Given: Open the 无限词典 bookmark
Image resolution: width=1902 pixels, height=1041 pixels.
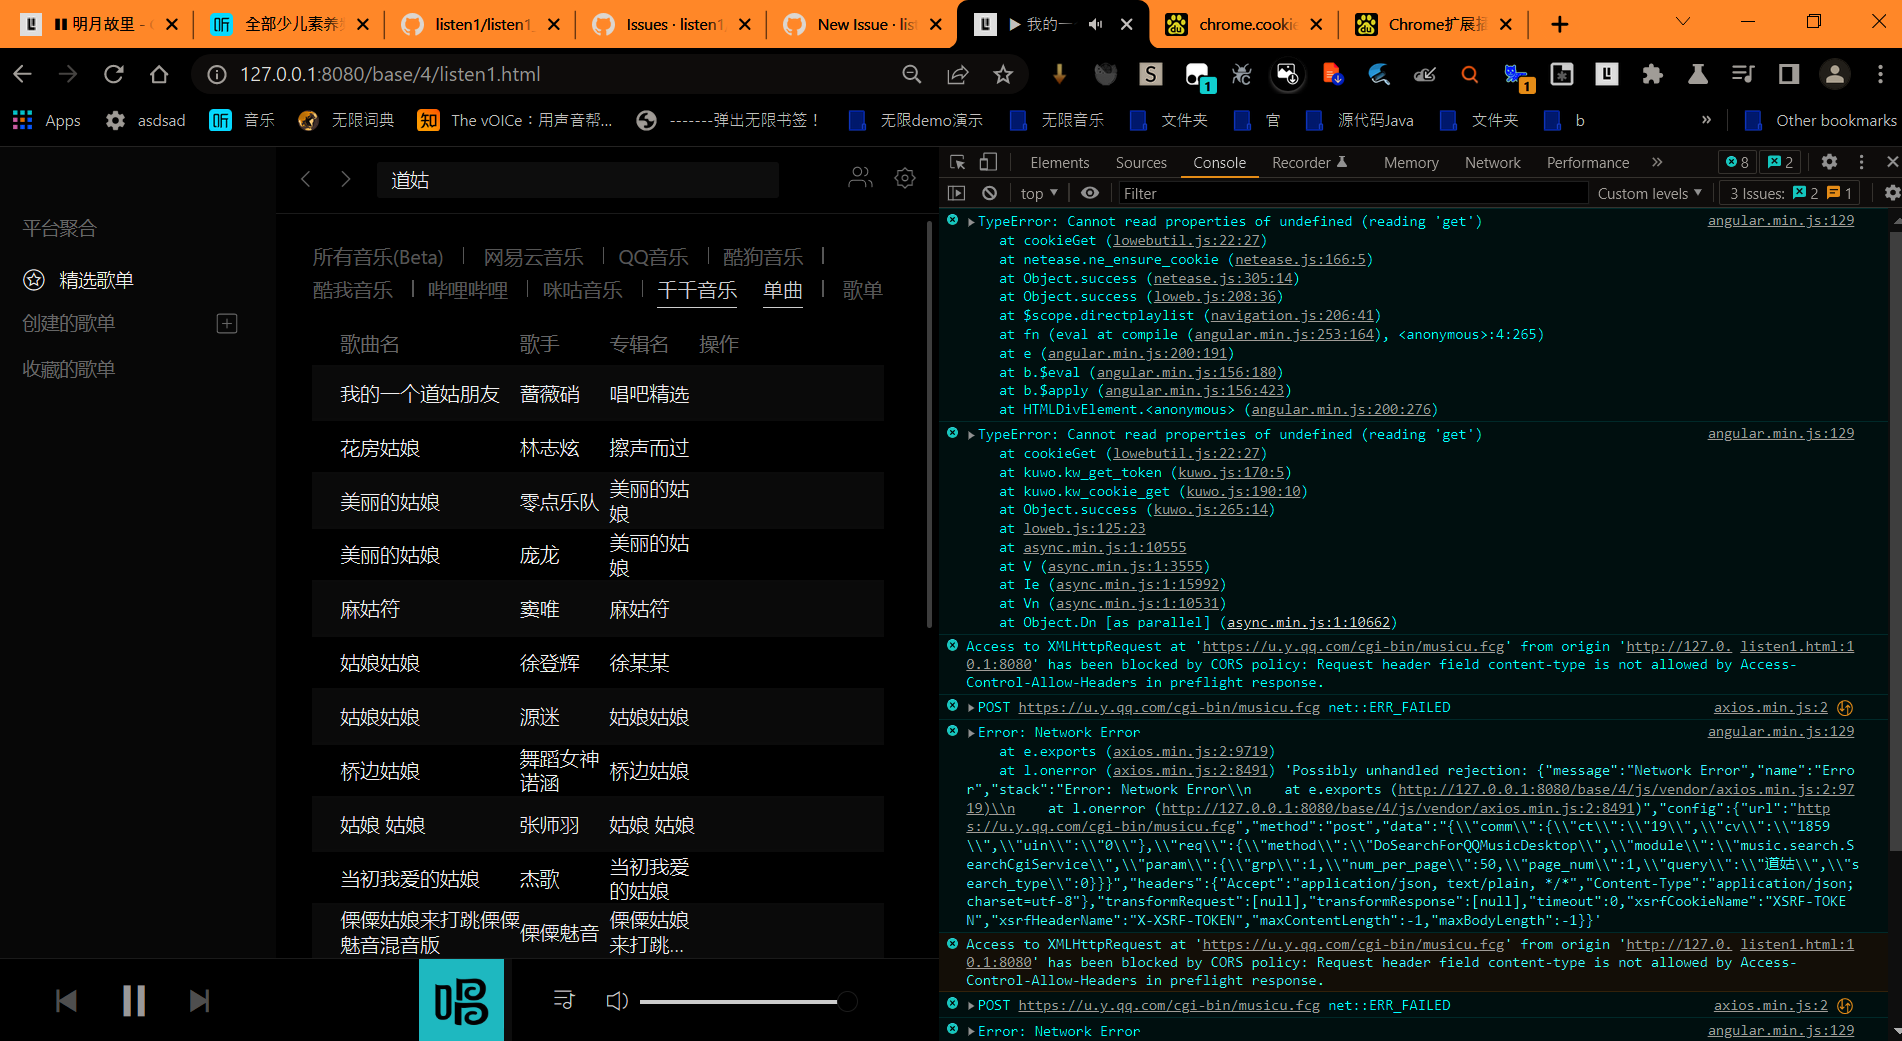Looking at the screenshot, I should click(x=346, y=120).
